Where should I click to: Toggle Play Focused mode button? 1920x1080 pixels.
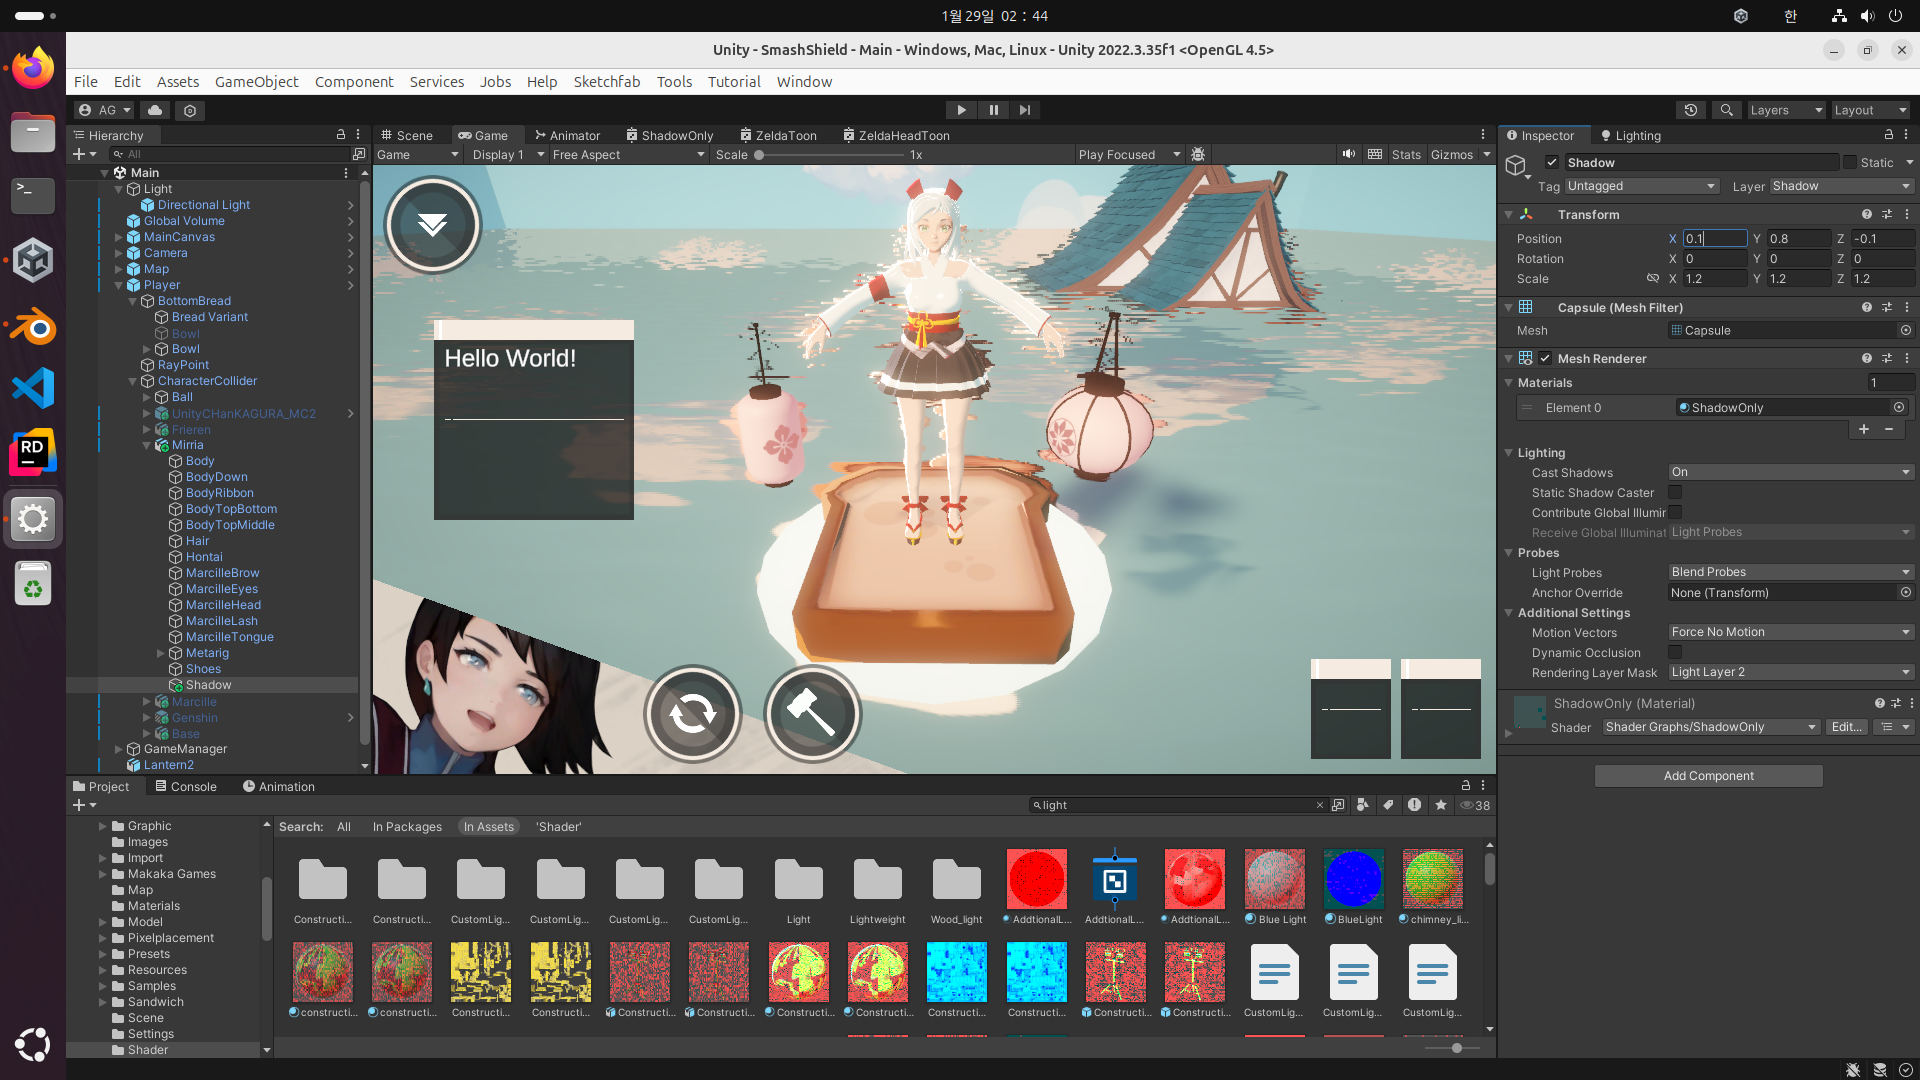[x=1129, y=154]
